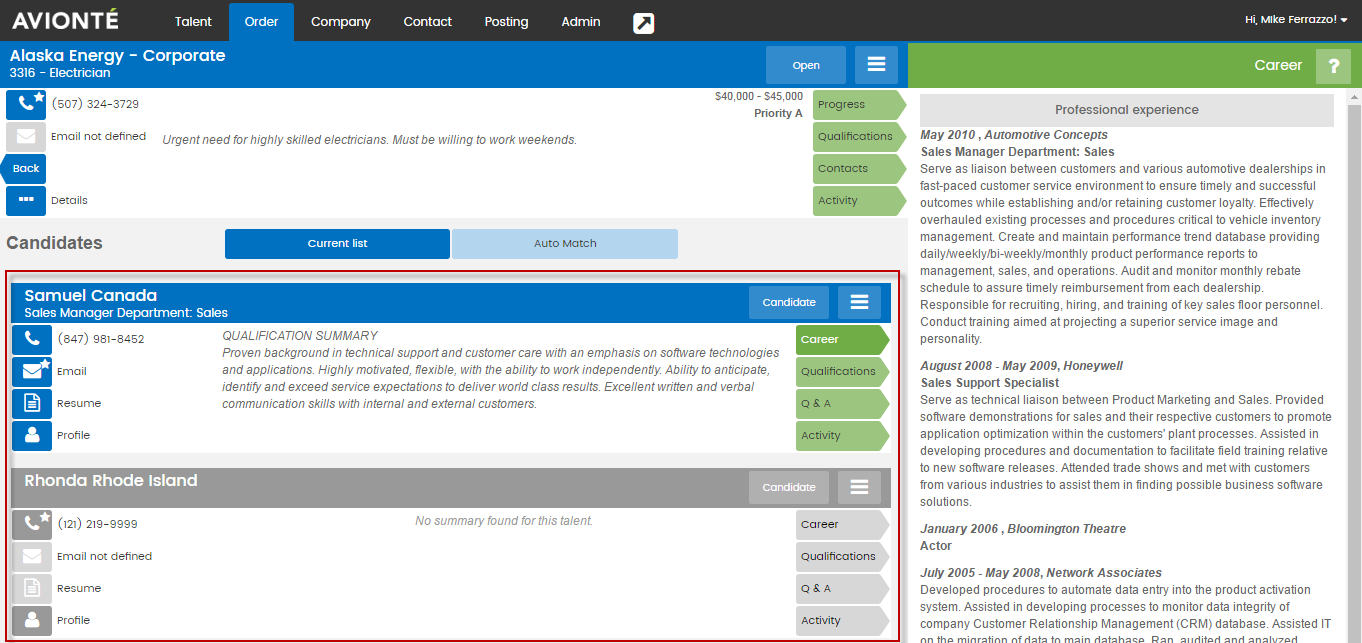Screen dimensions: 1362x643
Task: Click Rhonda Rhode Island's phone icon
Action: coord(32,524)
